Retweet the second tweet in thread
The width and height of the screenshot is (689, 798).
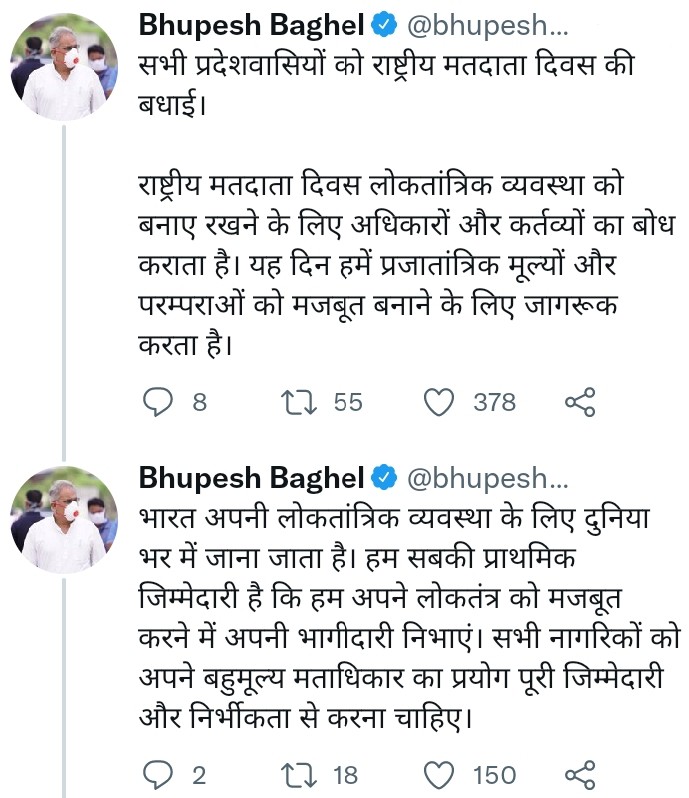(298, 774)
